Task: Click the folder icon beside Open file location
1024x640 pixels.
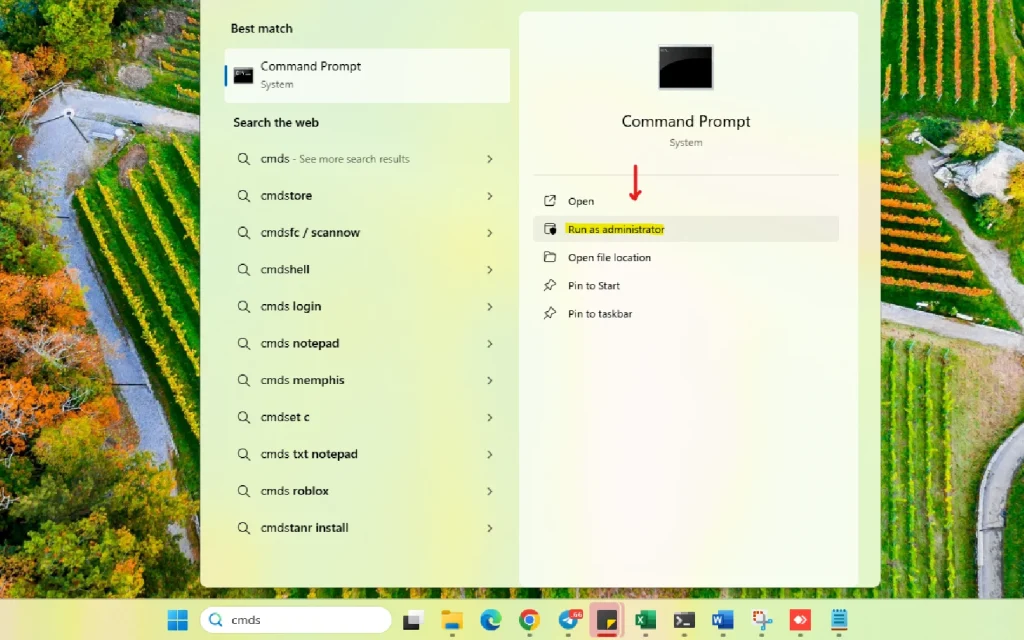Action: click(x=550, y=257)
